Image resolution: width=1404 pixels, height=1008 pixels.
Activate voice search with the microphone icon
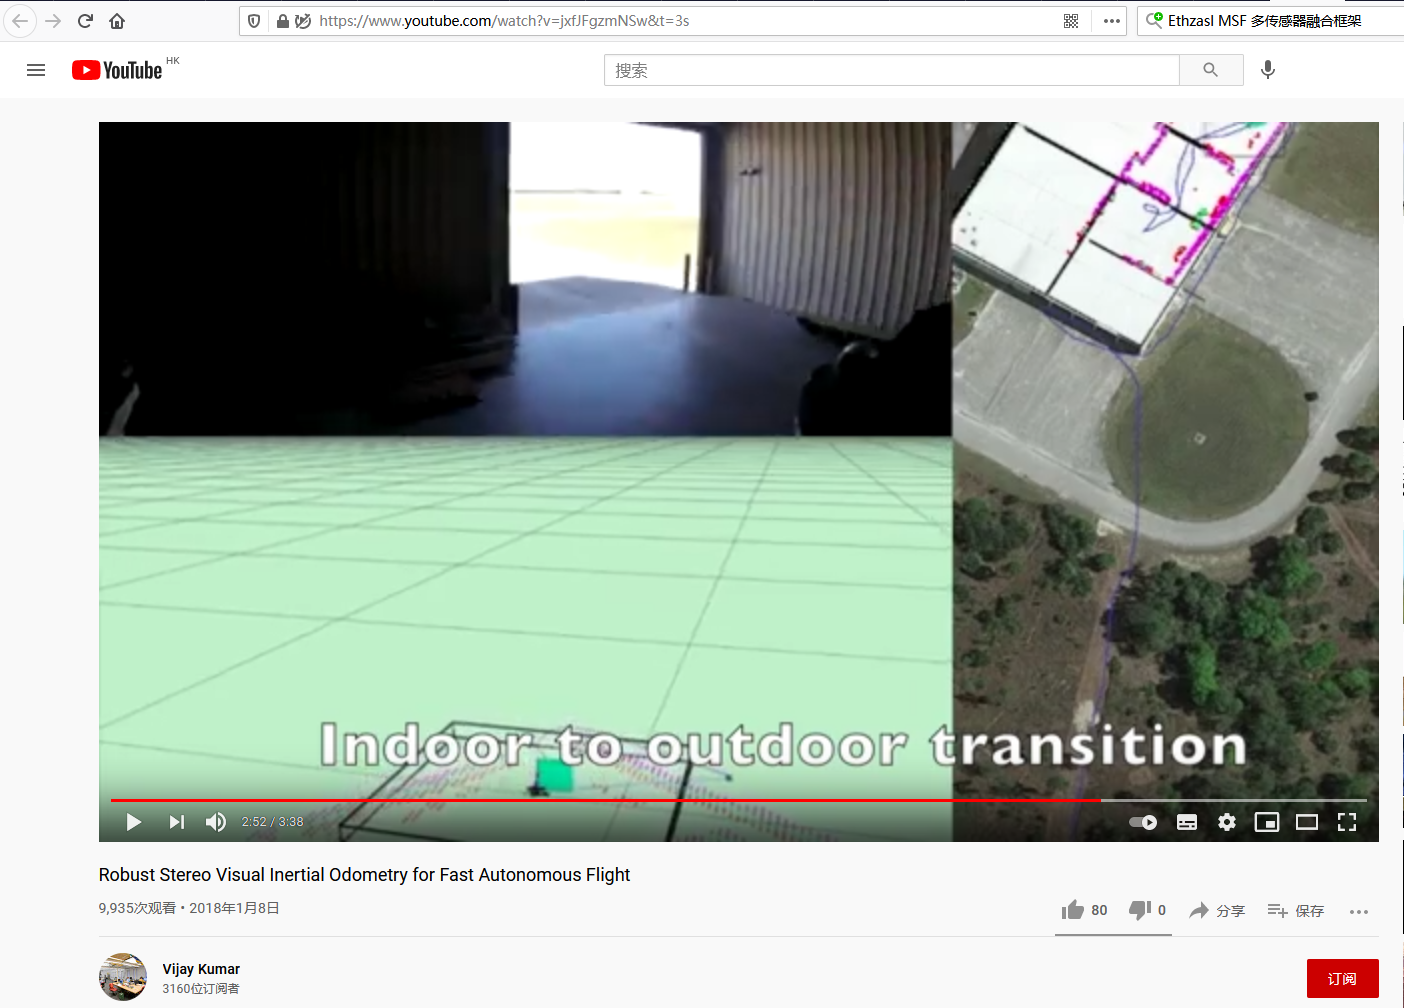[x=1267, y=69]
